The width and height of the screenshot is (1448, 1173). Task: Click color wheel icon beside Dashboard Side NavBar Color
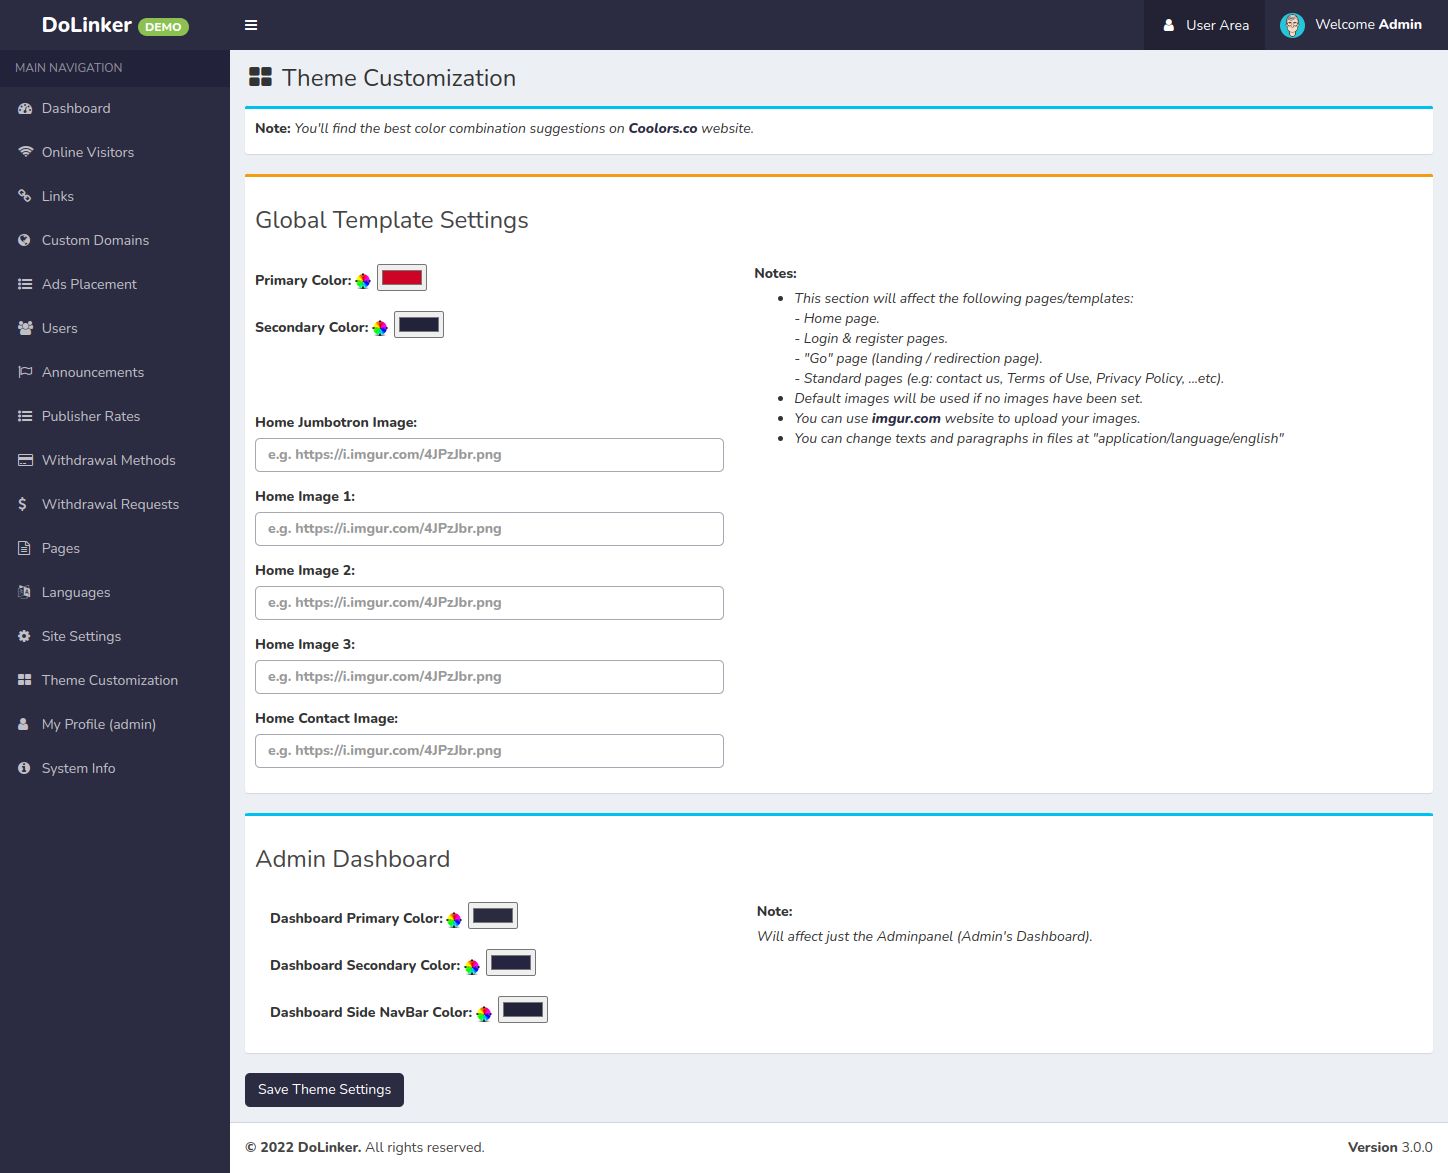(x=484, y=1013)
